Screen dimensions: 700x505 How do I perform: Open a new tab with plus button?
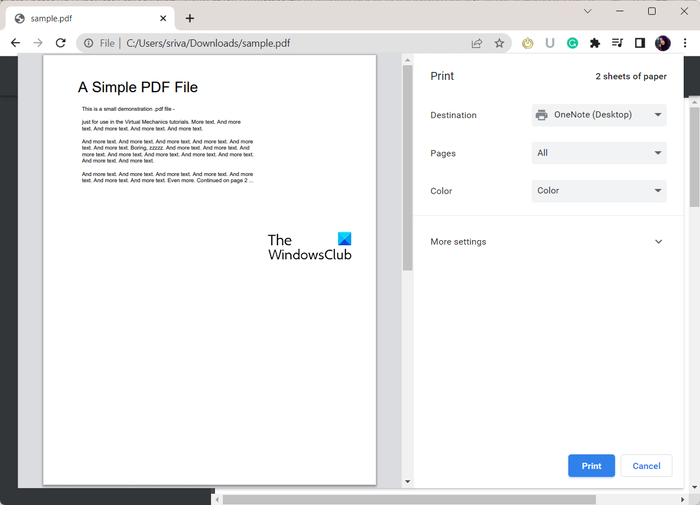[x=190, y=18]
